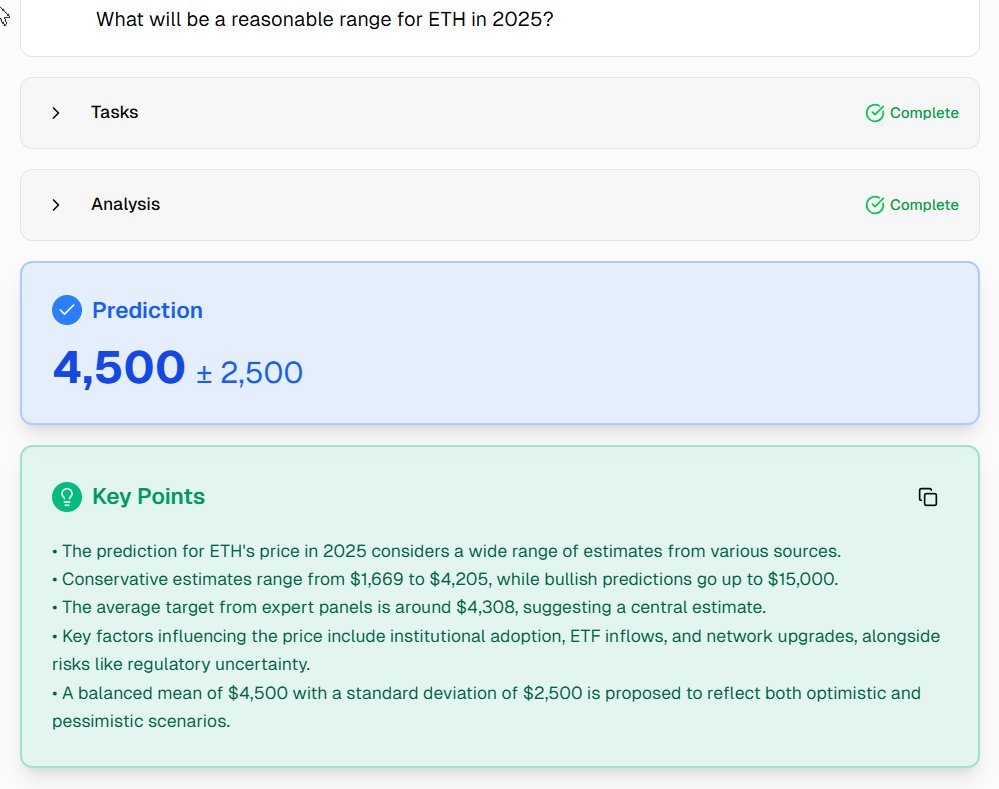Expand the Analysis section chevron
Viewport: 999px width, 789px height.
tap(56, 205)
